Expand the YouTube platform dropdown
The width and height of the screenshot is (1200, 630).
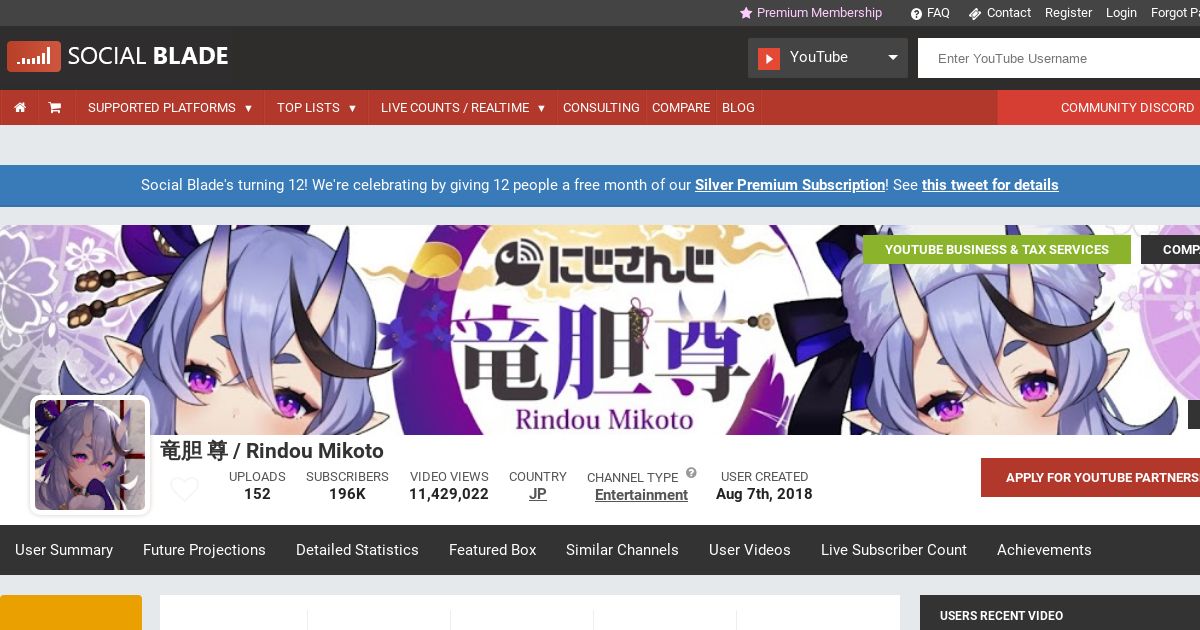coord(828,58)
